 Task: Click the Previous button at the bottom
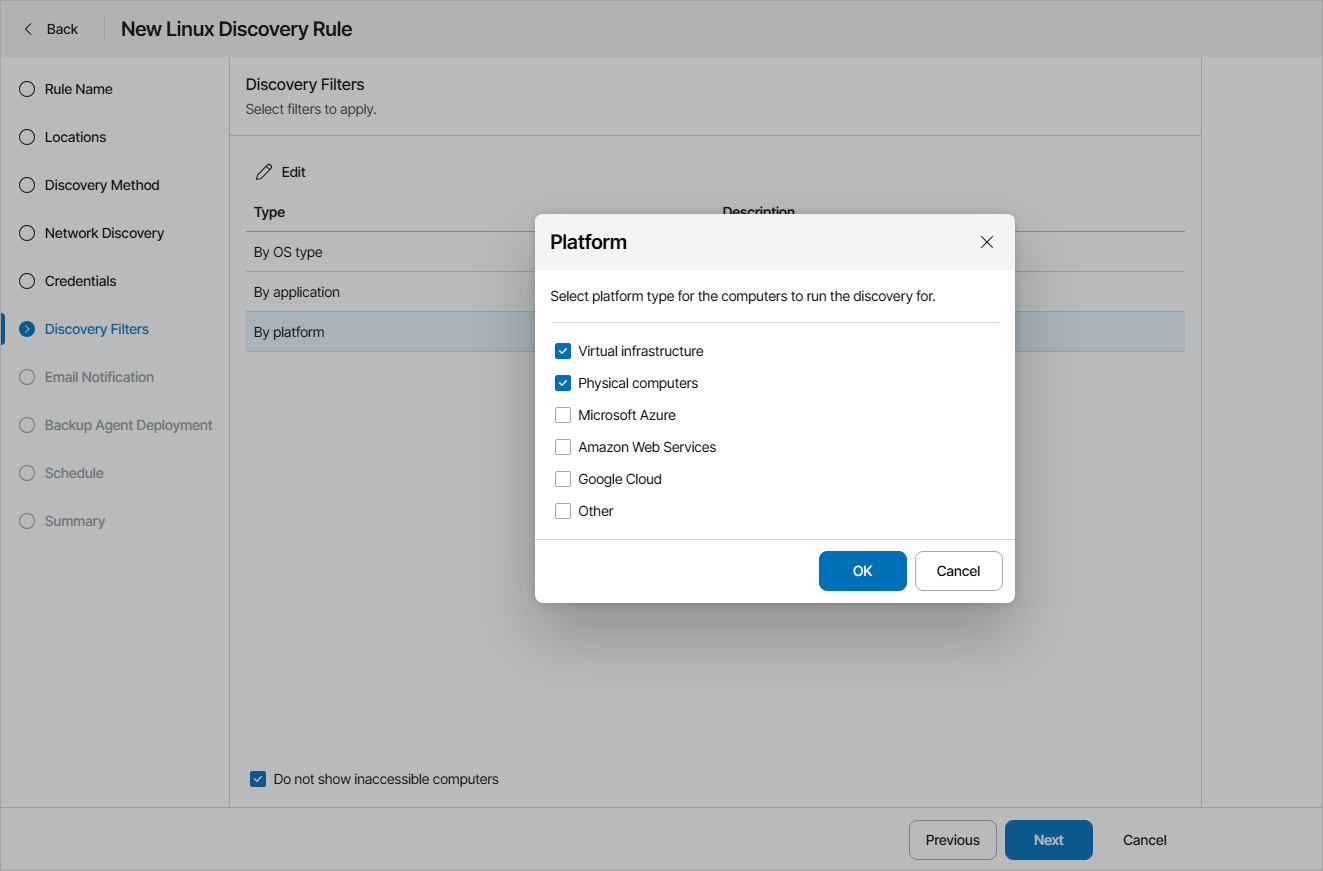(952, 840)
